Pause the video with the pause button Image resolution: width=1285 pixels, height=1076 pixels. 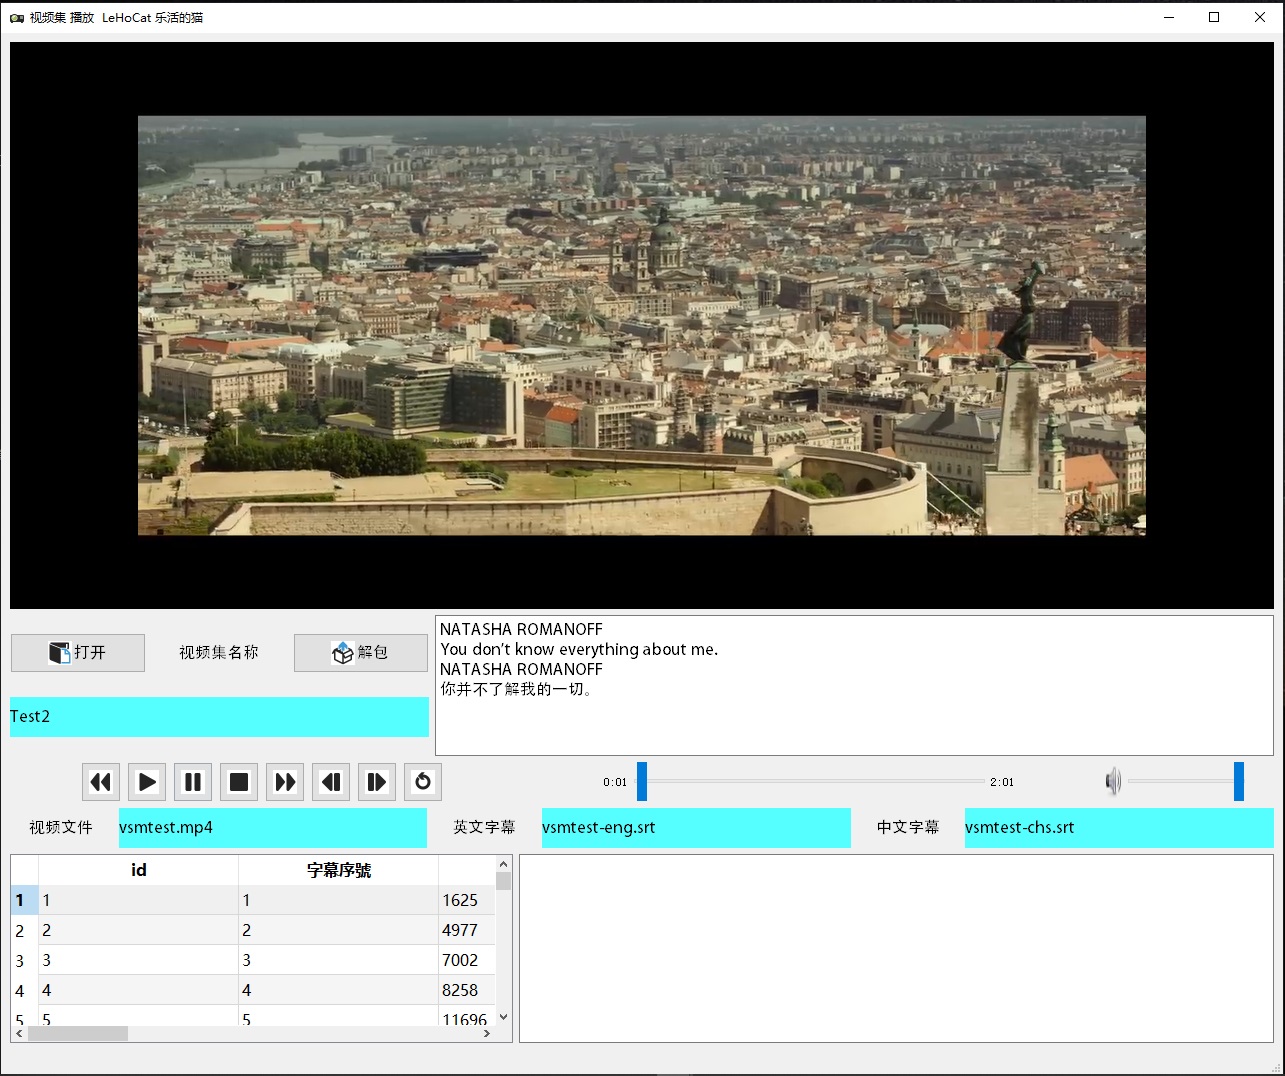point(193,782)
